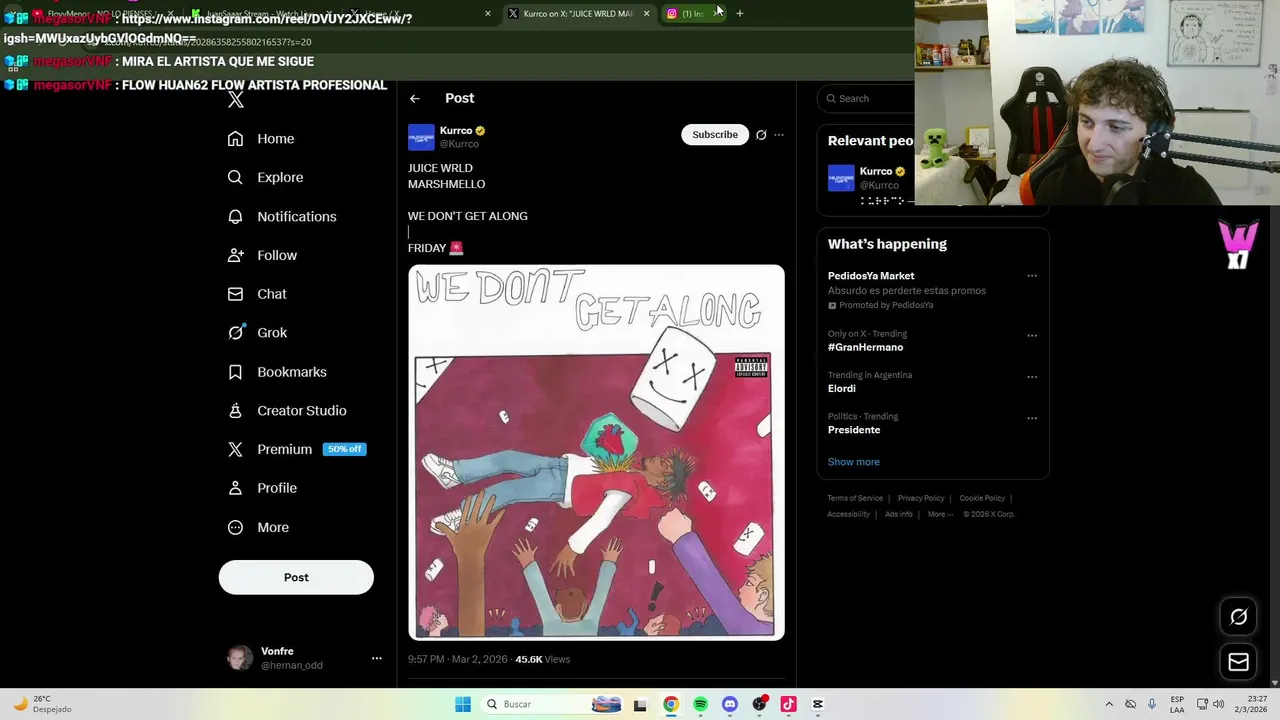This screenshot has width=1280, height=720.
Task: Click Show more under What's happening
Action: (x=853, y=462)
